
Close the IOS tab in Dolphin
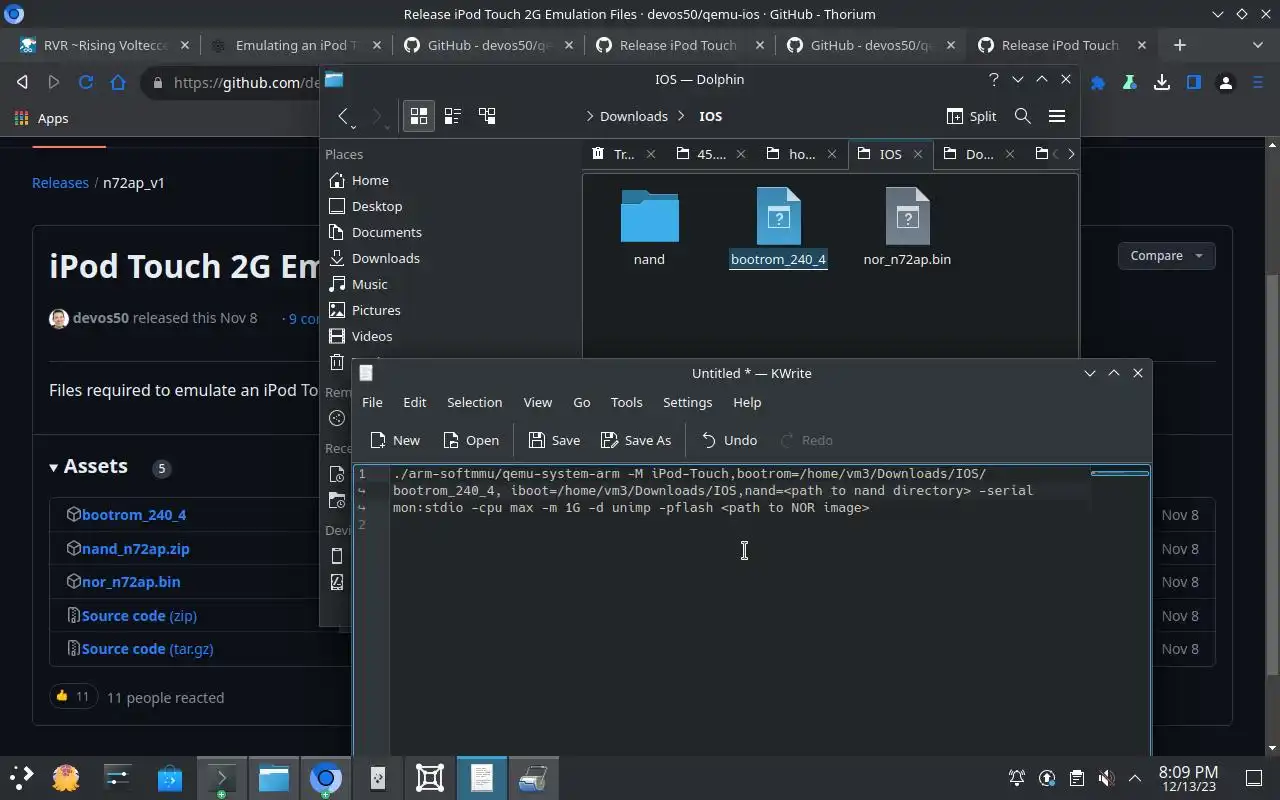pos(918,154)
